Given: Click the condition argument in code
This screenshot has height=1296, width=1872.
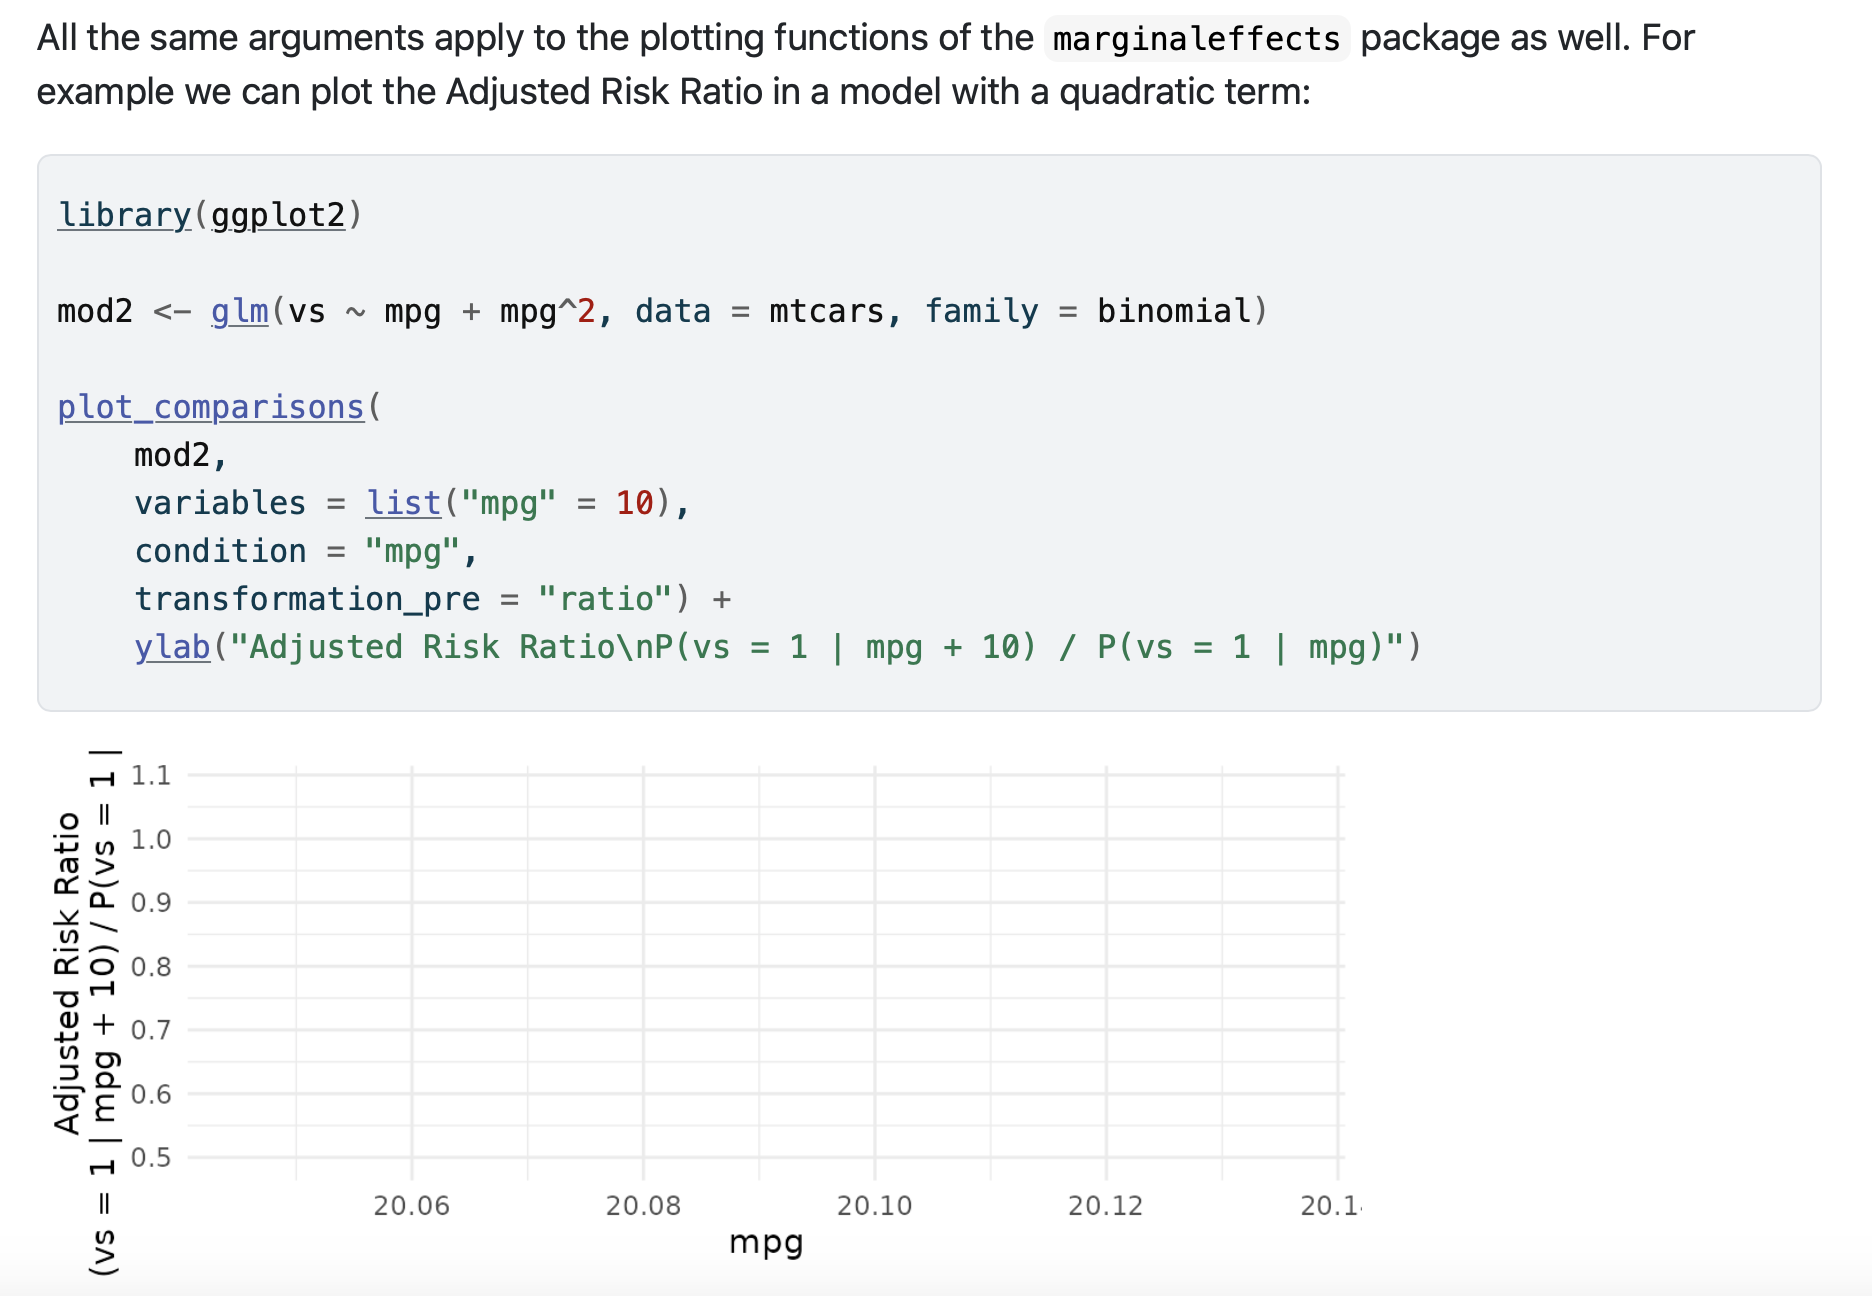Looking at the screenshot, I should tap(221, 551).
